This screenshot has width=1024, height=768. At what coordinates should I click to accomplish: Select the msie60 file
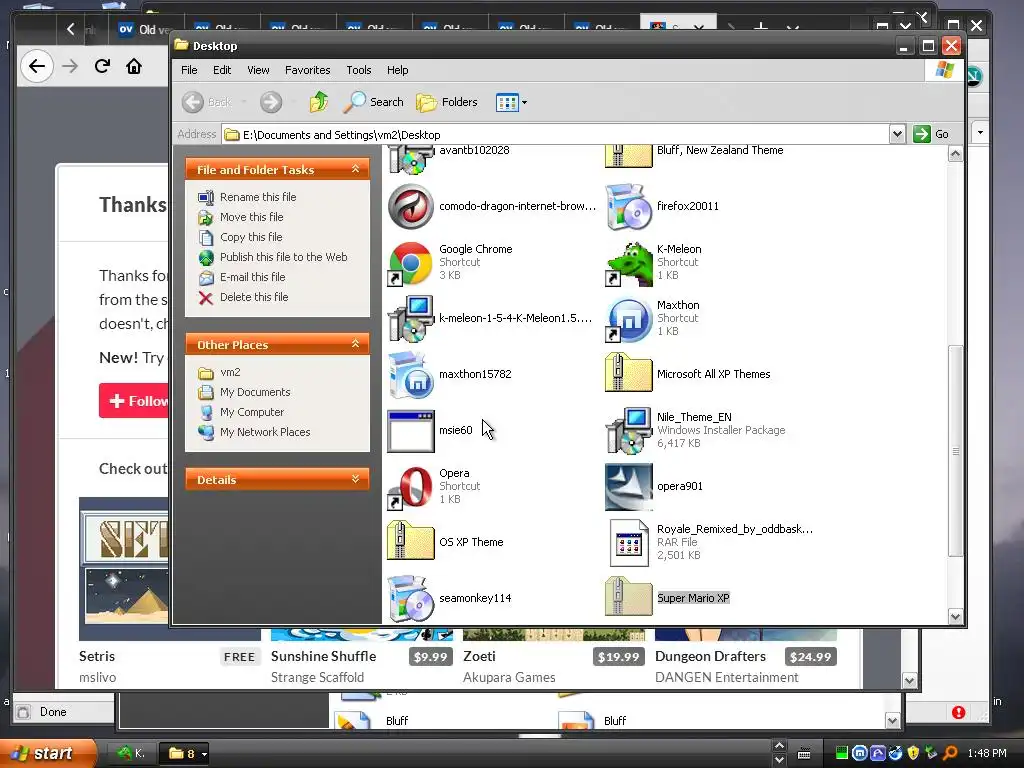(430, 430)
